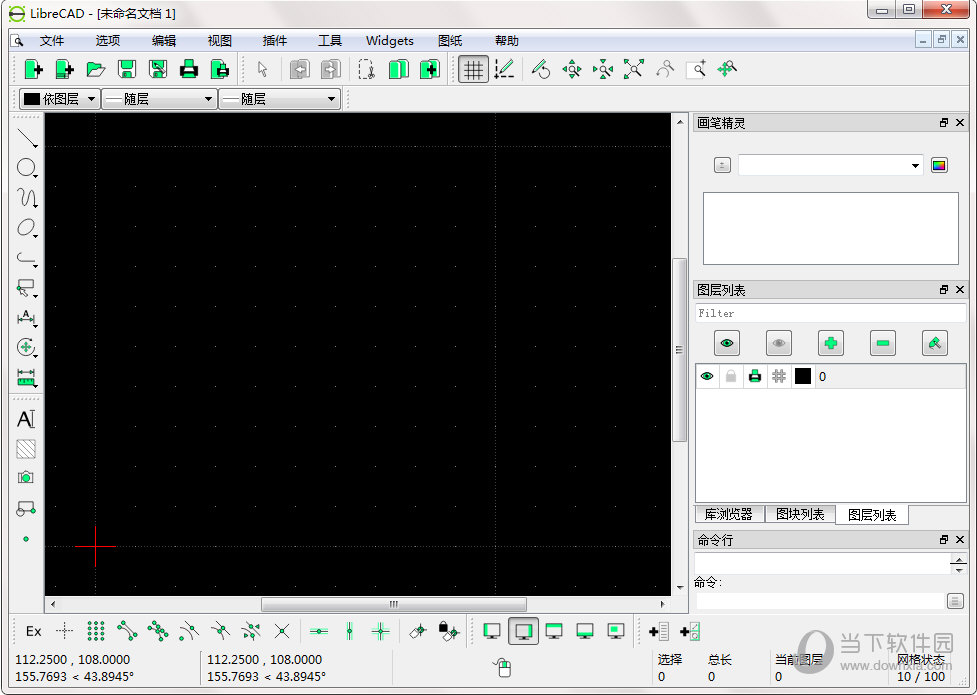Open the 编辑 menu

click(x=164, y=41)
